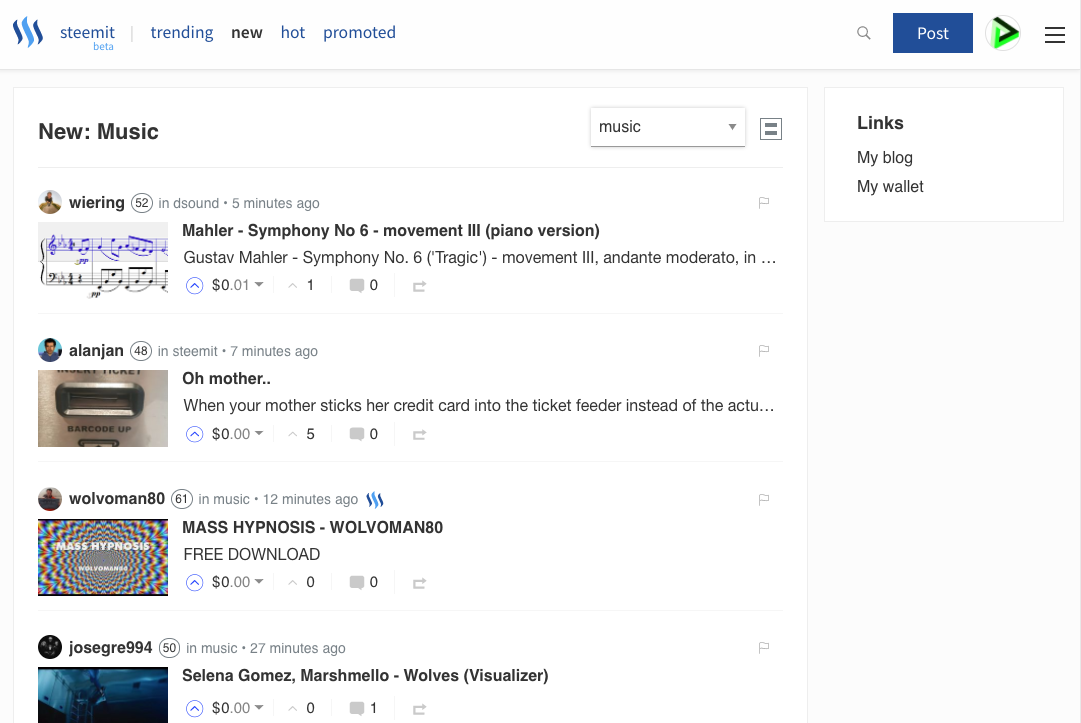
Task: Upvote the Mahler Symphony post
Action: click(194, 285)
